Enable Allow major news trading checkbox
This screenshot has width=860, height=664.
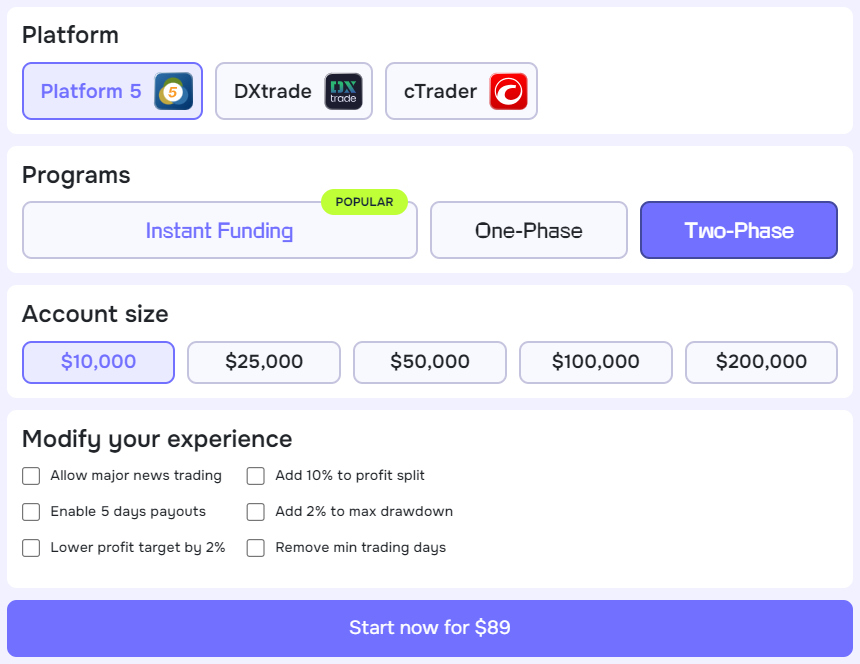tap(31, 476)
